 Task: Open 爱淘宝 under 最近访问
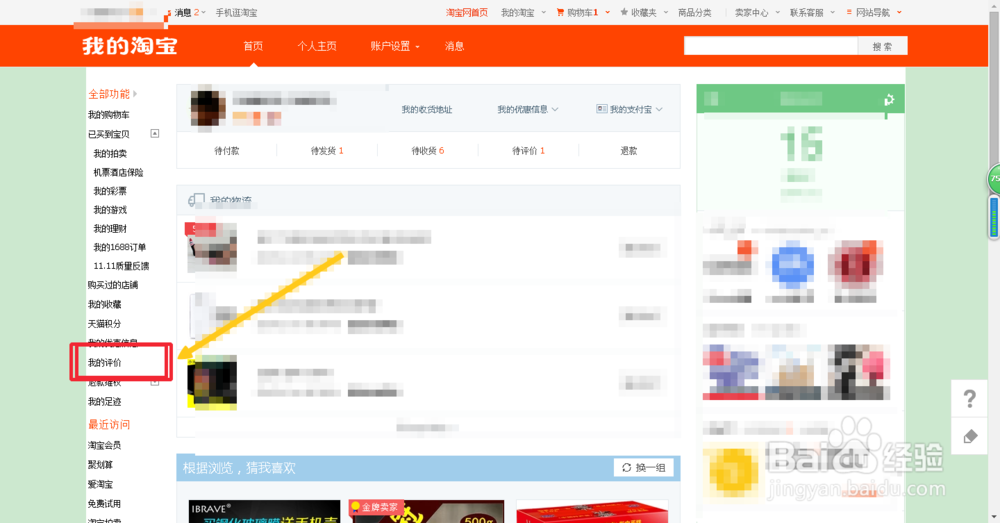click(100, 484)
